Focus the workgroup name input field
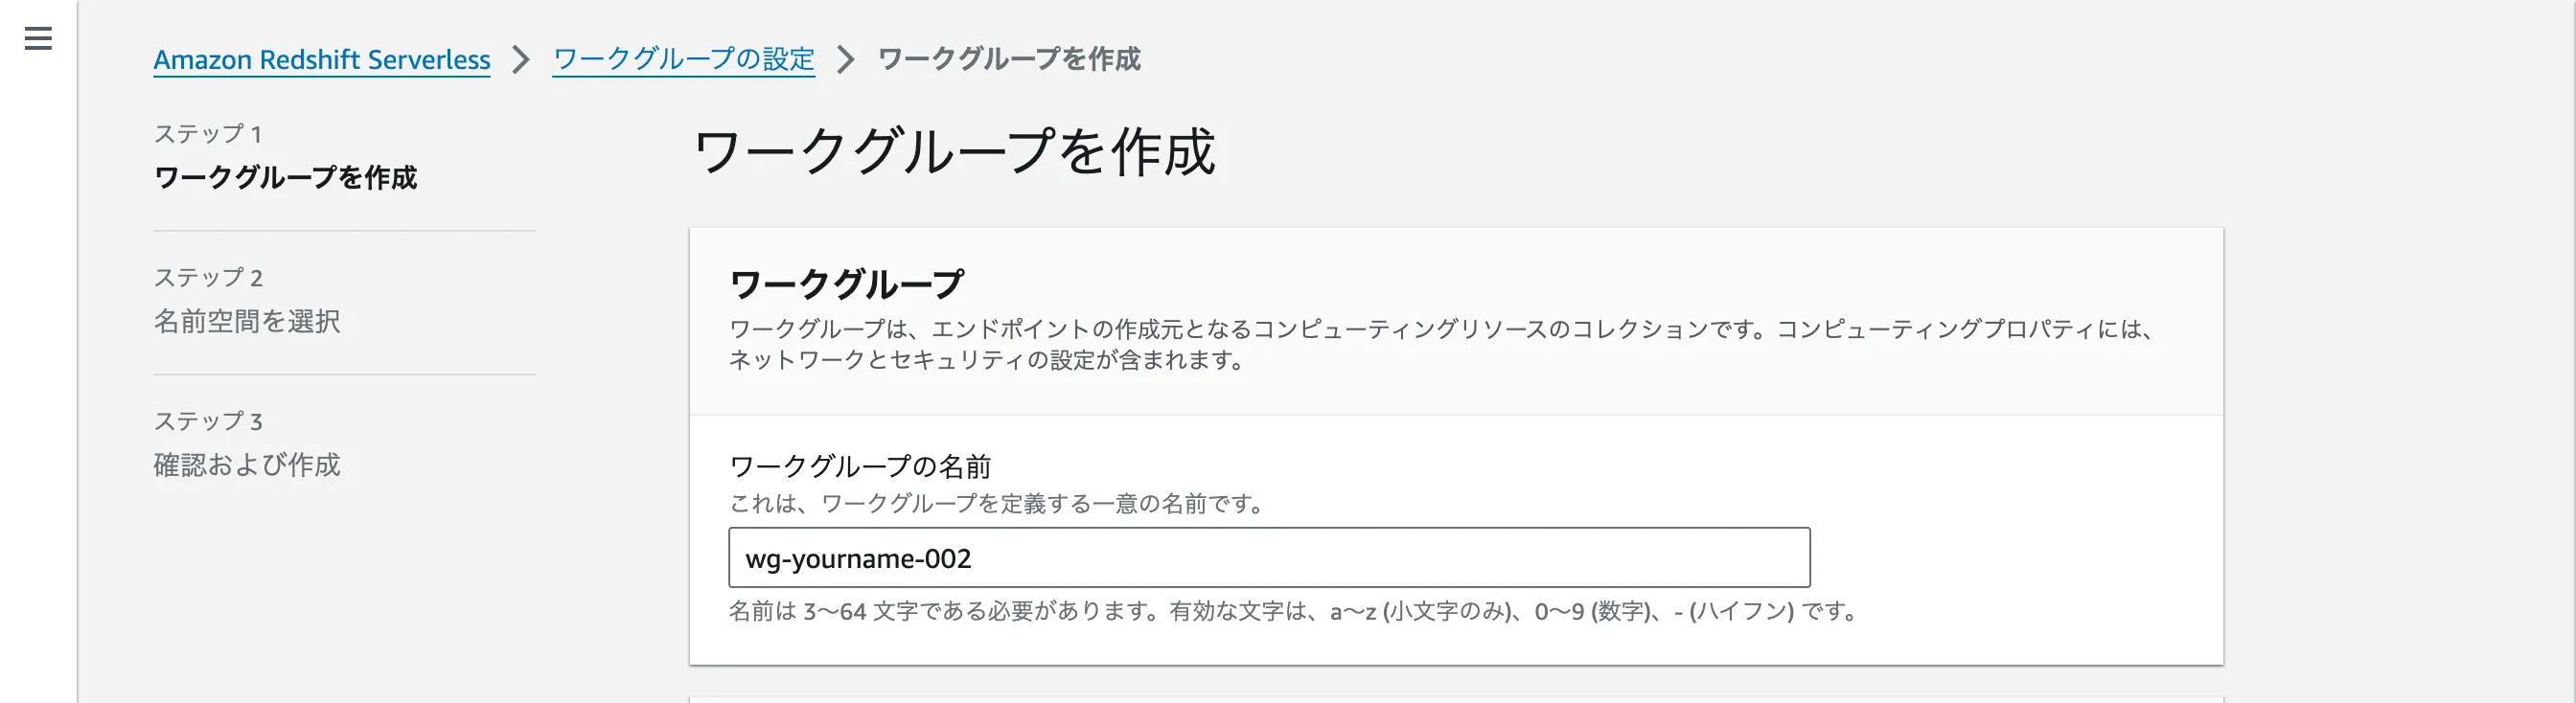 [x=1268, y=558]
